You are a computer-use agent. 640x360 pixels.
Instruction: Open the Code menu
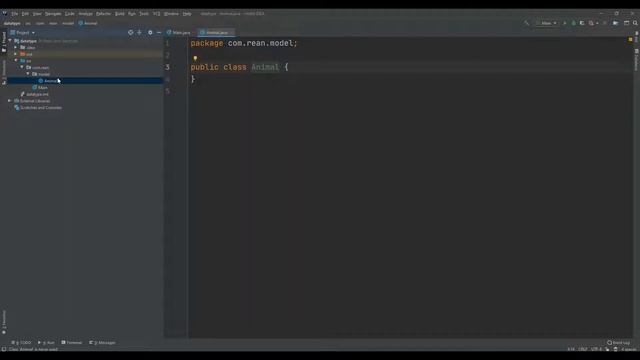click(70, 13)
